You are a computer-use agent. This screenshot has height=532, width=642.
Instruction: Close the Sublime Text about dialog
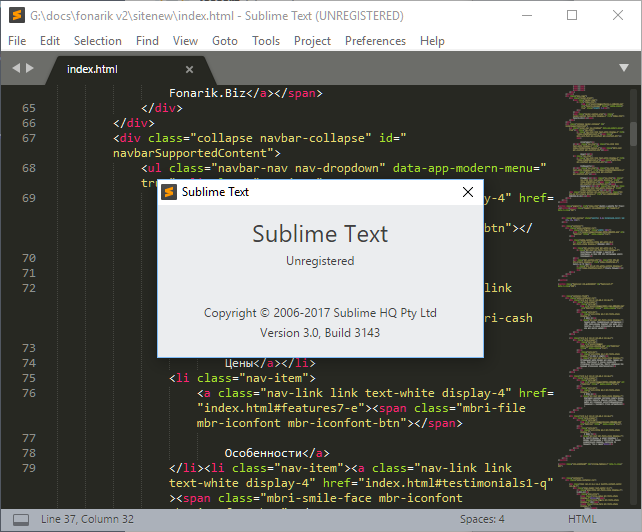pyautogui.click(x=468, y=192)
